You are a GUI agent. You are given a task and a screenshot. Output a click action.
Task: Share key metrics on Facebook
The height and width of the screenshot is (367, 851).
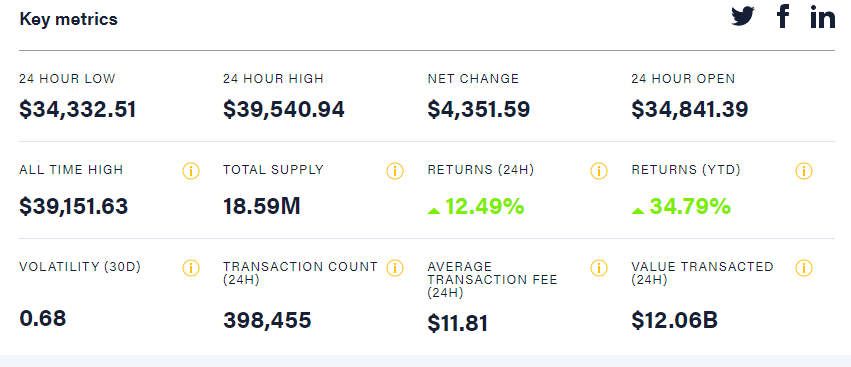click(783, 16)
